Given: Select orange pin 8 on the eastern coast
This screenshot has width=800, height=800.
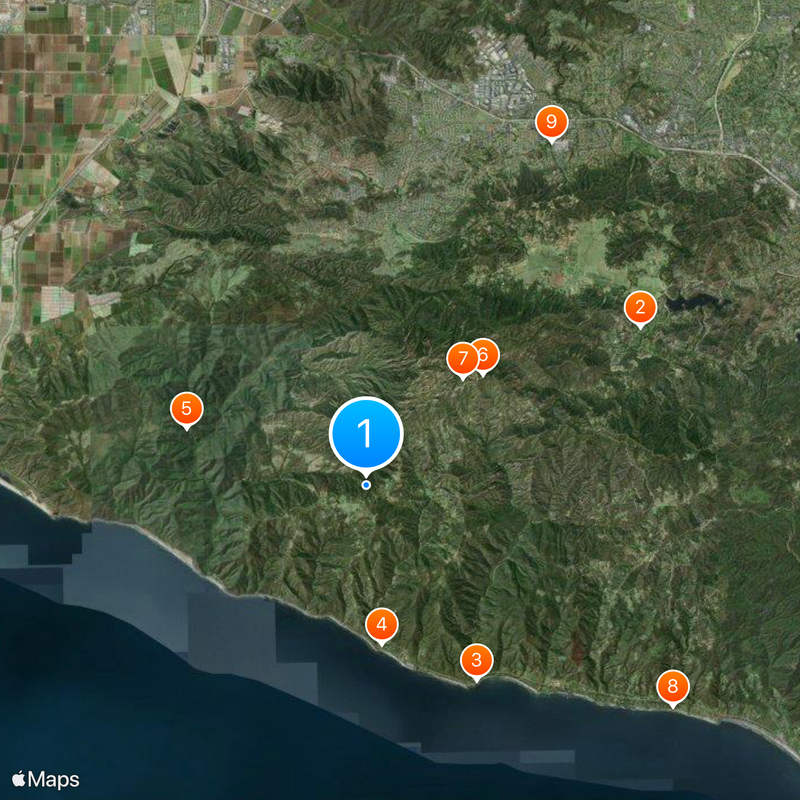Looking at the screenshot, I should 672,686.
